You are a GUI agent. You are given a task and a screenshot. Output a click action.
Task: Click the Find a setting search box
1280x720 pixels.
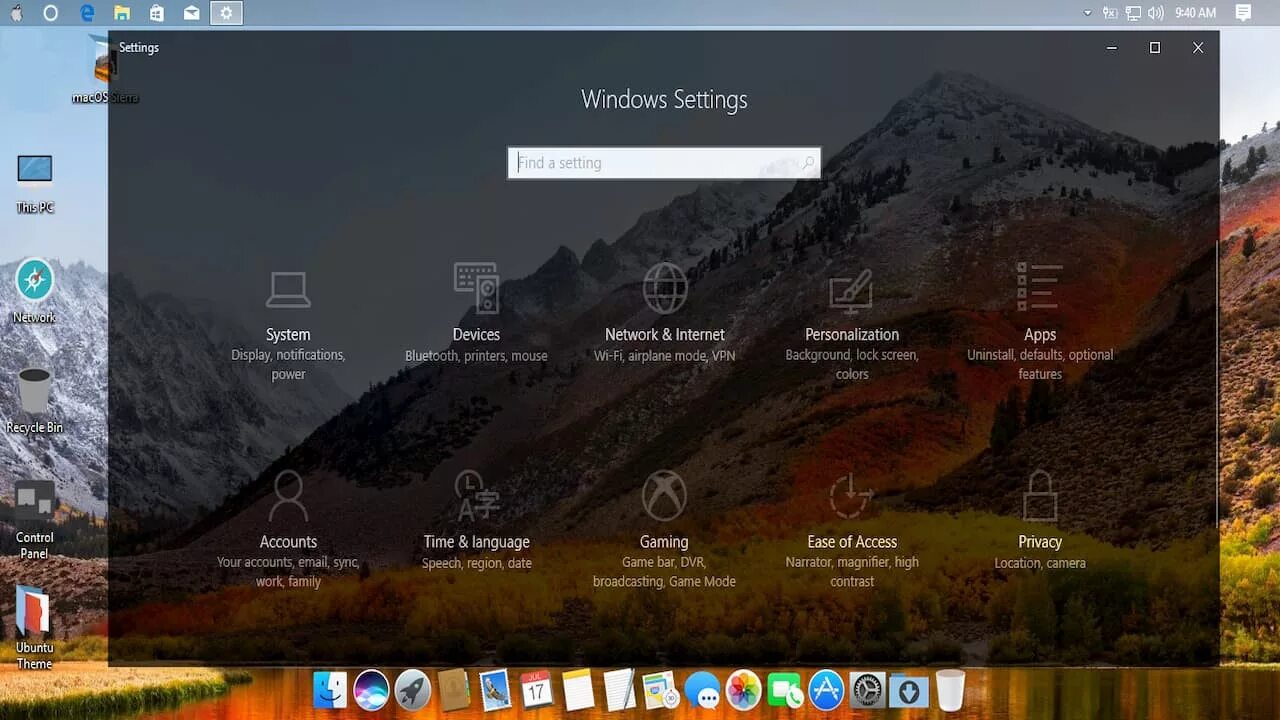click(664, 163)
